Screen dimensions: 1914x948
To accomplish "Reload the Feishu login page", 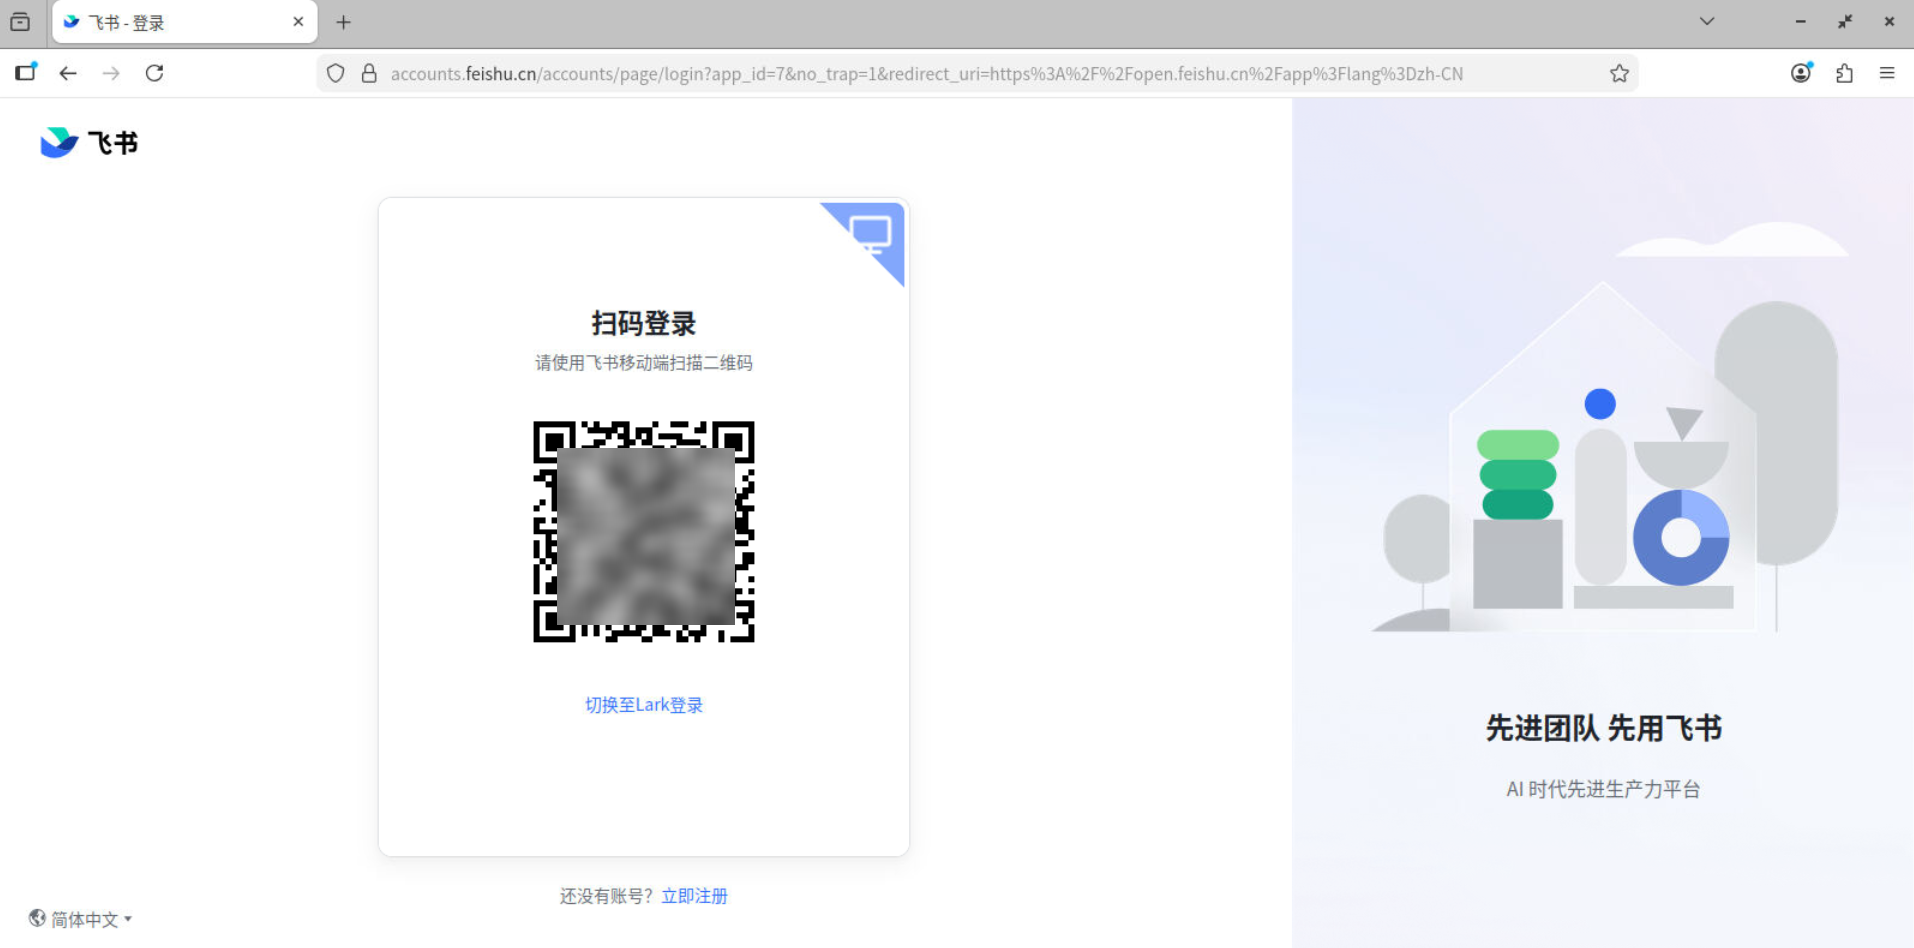I will coord(154,73).
